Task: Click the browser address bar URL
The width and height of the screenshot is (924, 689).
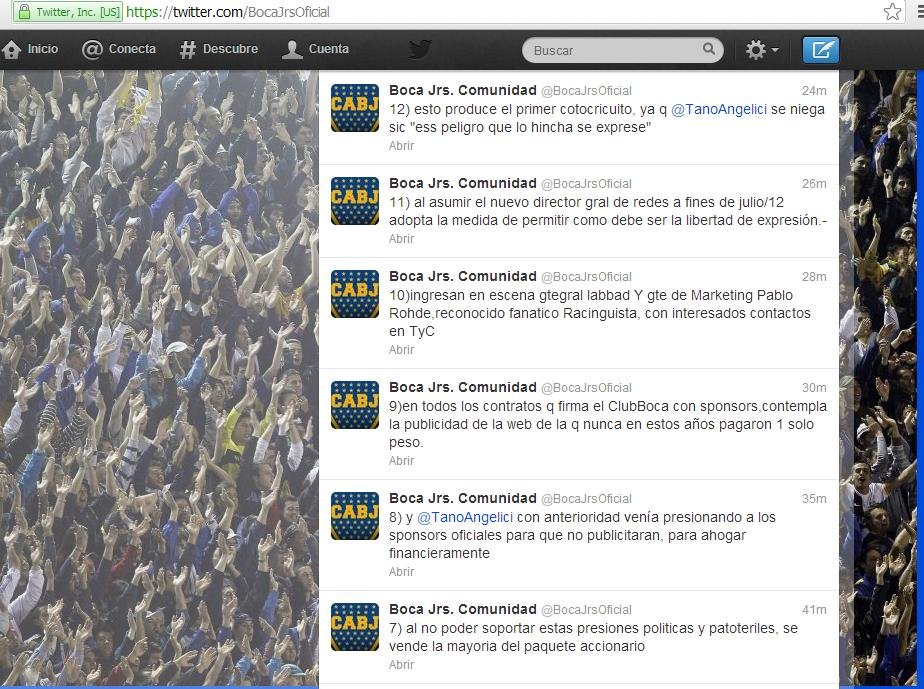Action: click(x=227, y=12)
